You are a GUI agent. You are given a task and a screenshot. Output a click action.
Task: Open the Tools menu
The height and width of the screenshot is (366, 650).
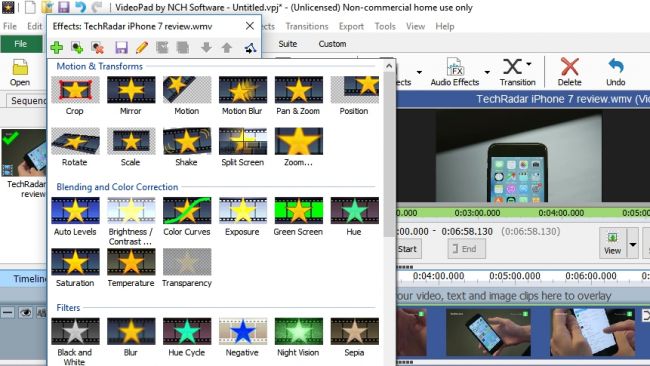coord(385,27)
